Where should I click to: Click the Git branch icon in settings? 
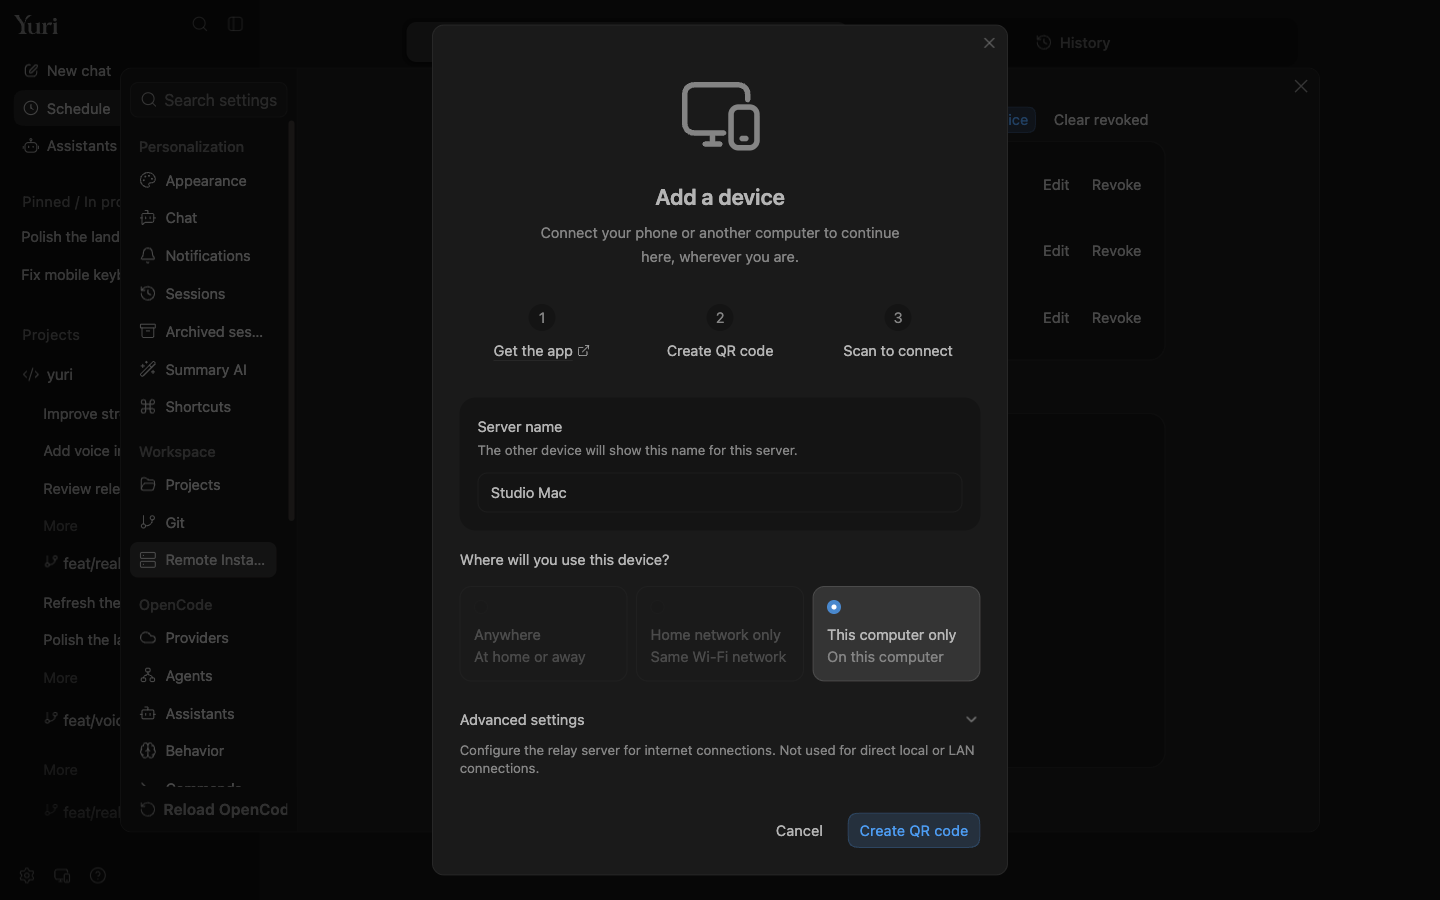pyautogui.click(x=148, y=523)
